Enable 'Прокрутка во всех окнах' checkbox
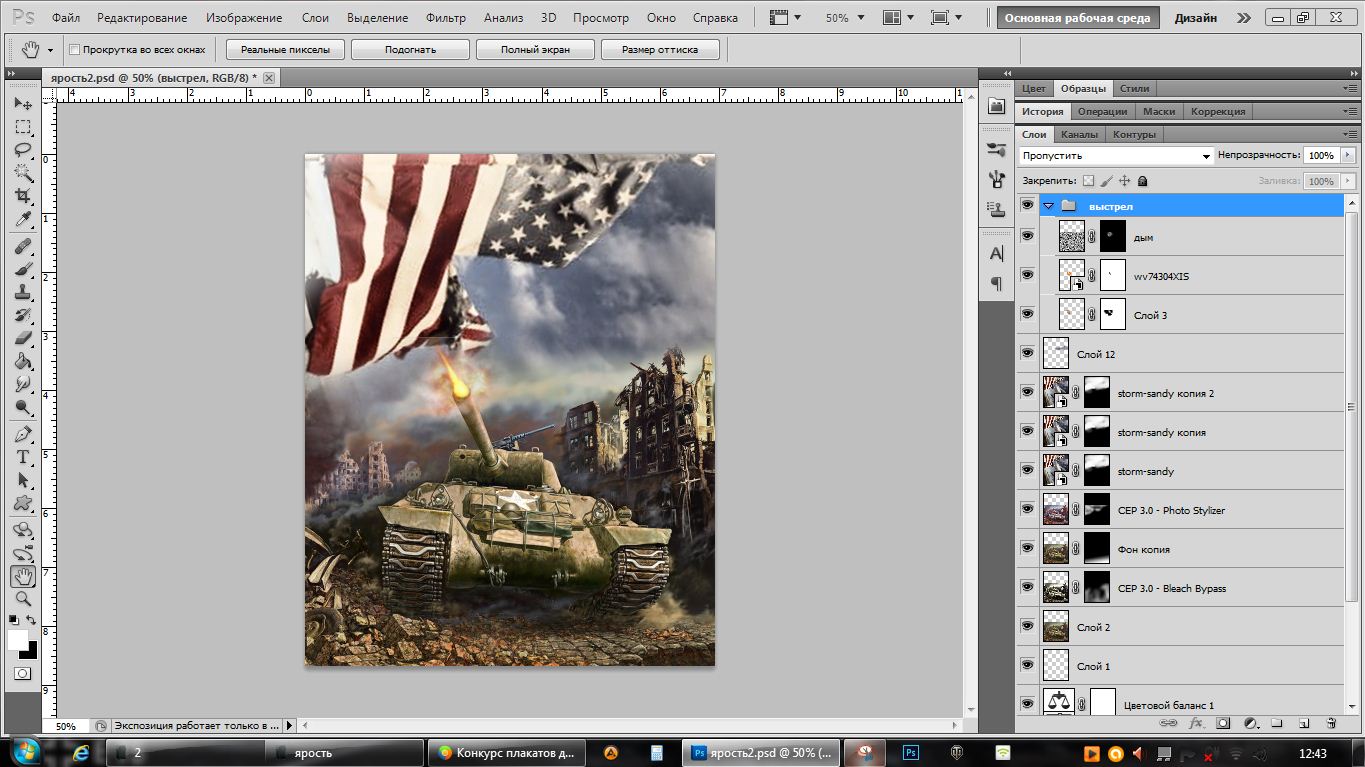Screen dimensions: 1365x767 (75, 50)
